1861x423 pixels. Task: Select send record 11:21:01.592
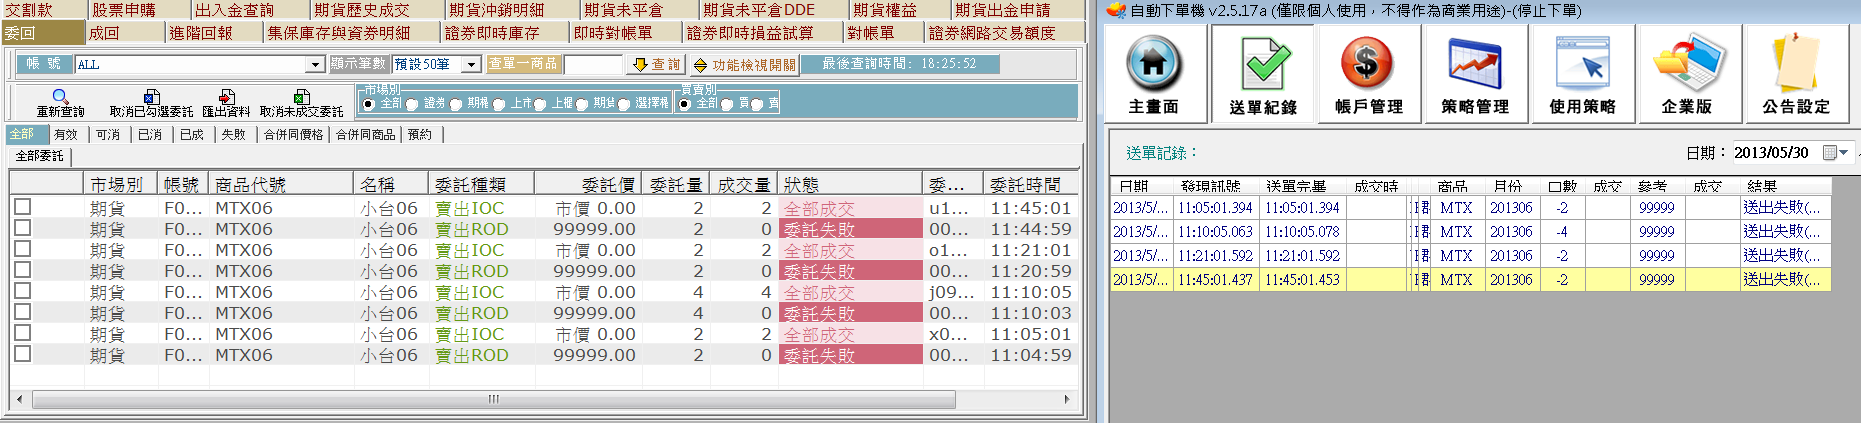pyautogui.click(x=1470, y=256)
